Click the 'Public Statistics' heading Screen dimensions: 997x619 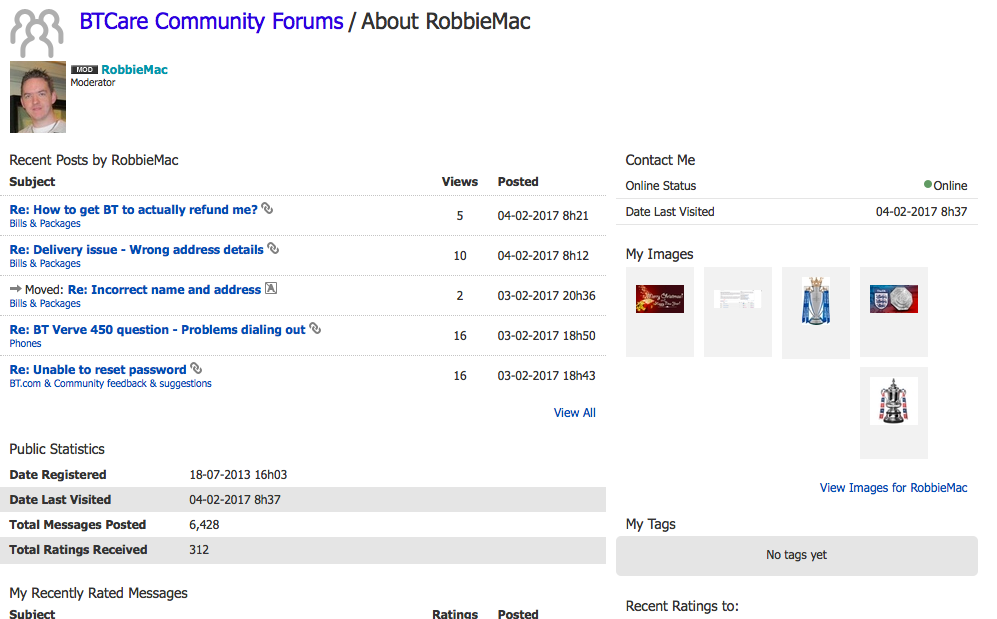click(57, 449)
